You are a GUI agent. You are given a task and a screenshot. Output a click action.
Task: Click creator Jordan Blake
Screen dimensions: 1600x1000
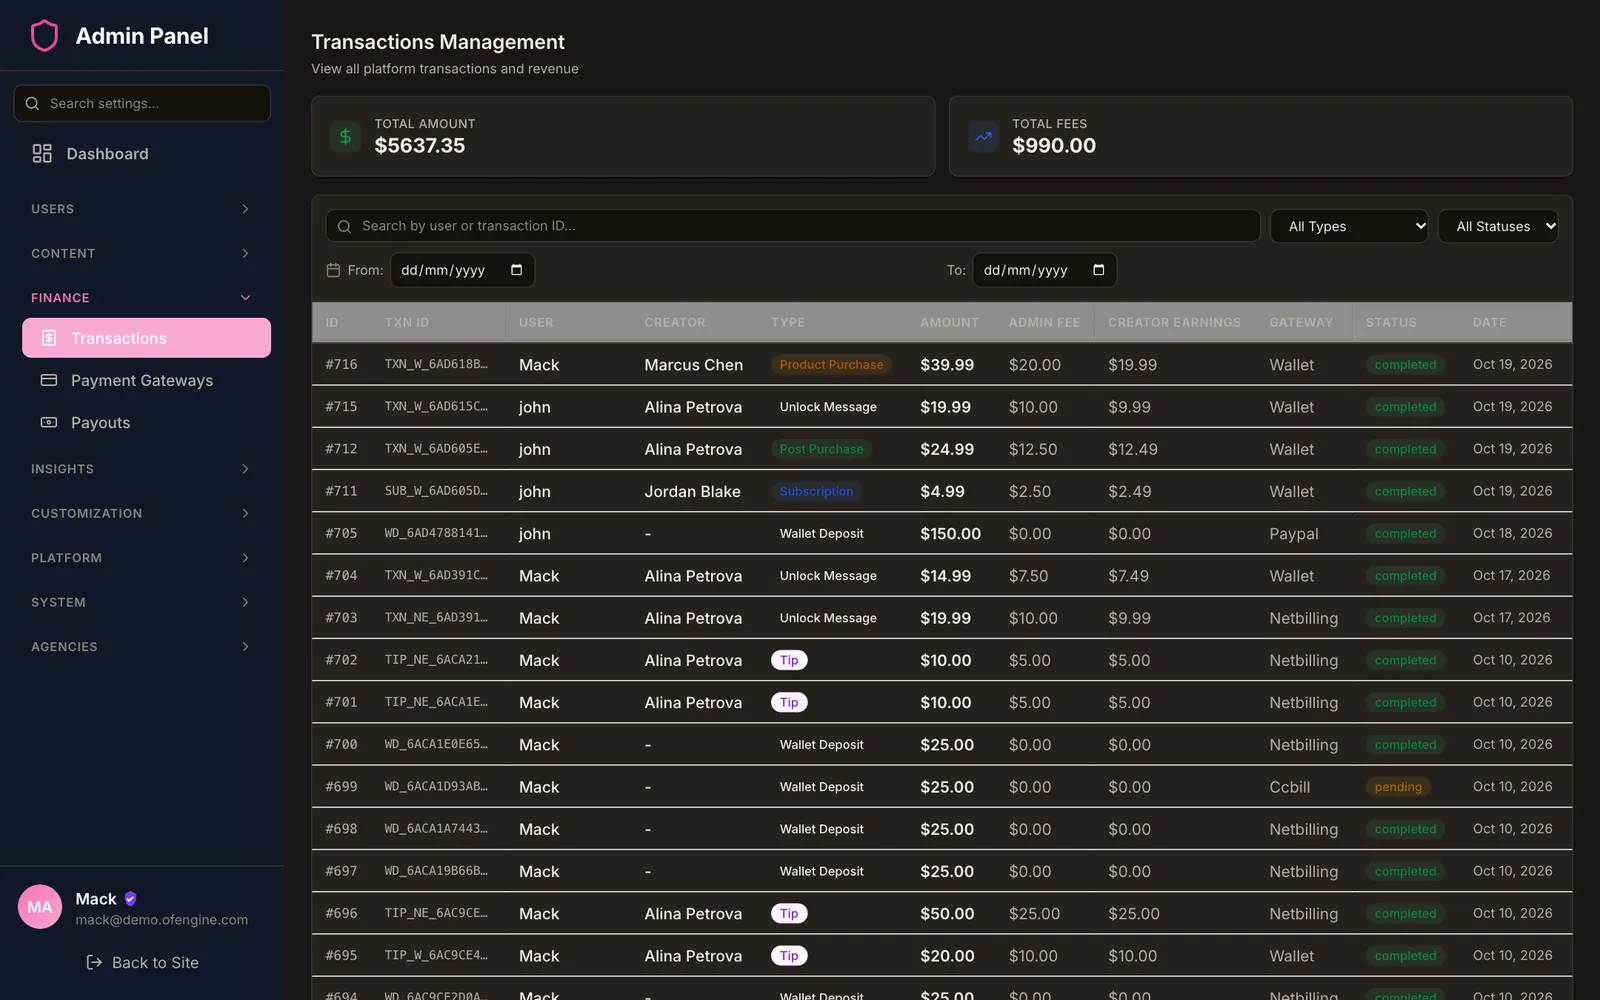point(692,491)
